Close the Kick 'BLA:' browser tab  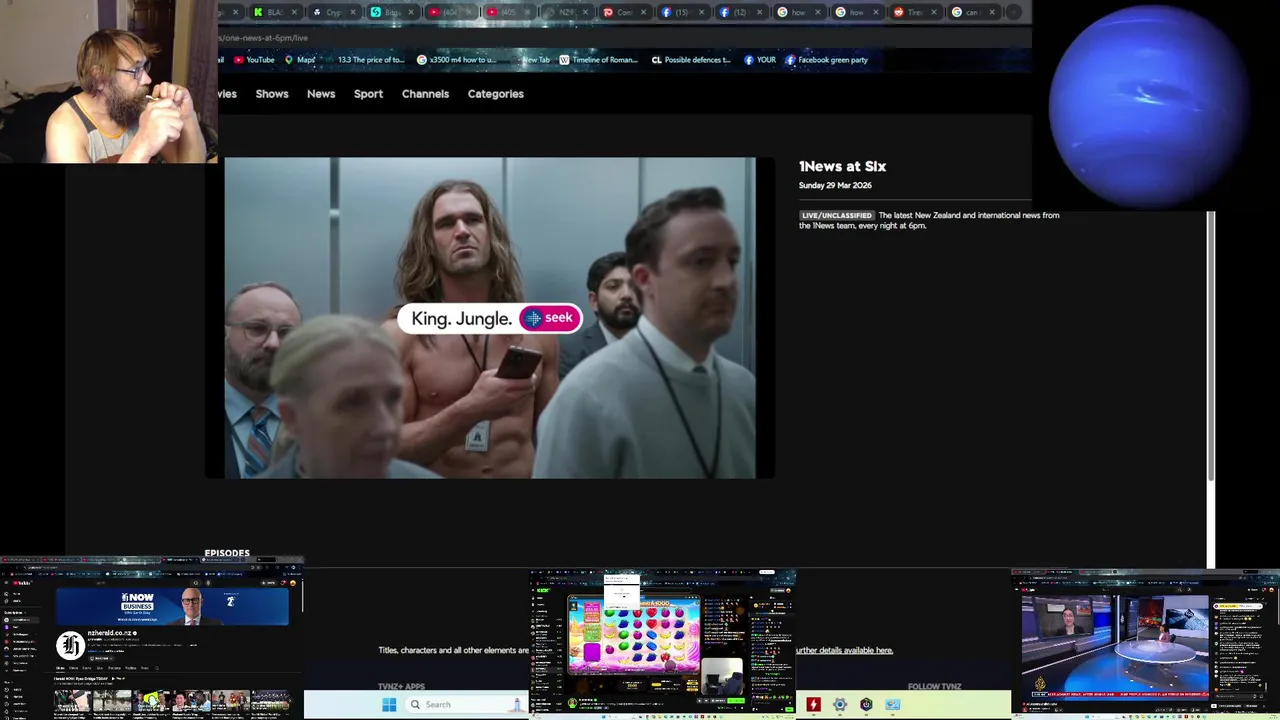(x=295, y=12)
